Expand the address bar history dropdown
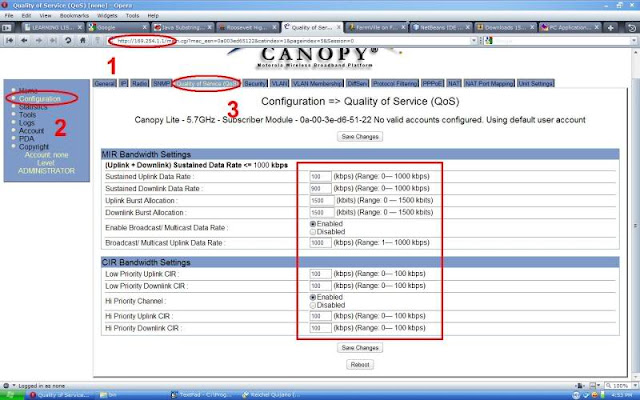This screenshot has width=640, height=400. tap(474, 40)
